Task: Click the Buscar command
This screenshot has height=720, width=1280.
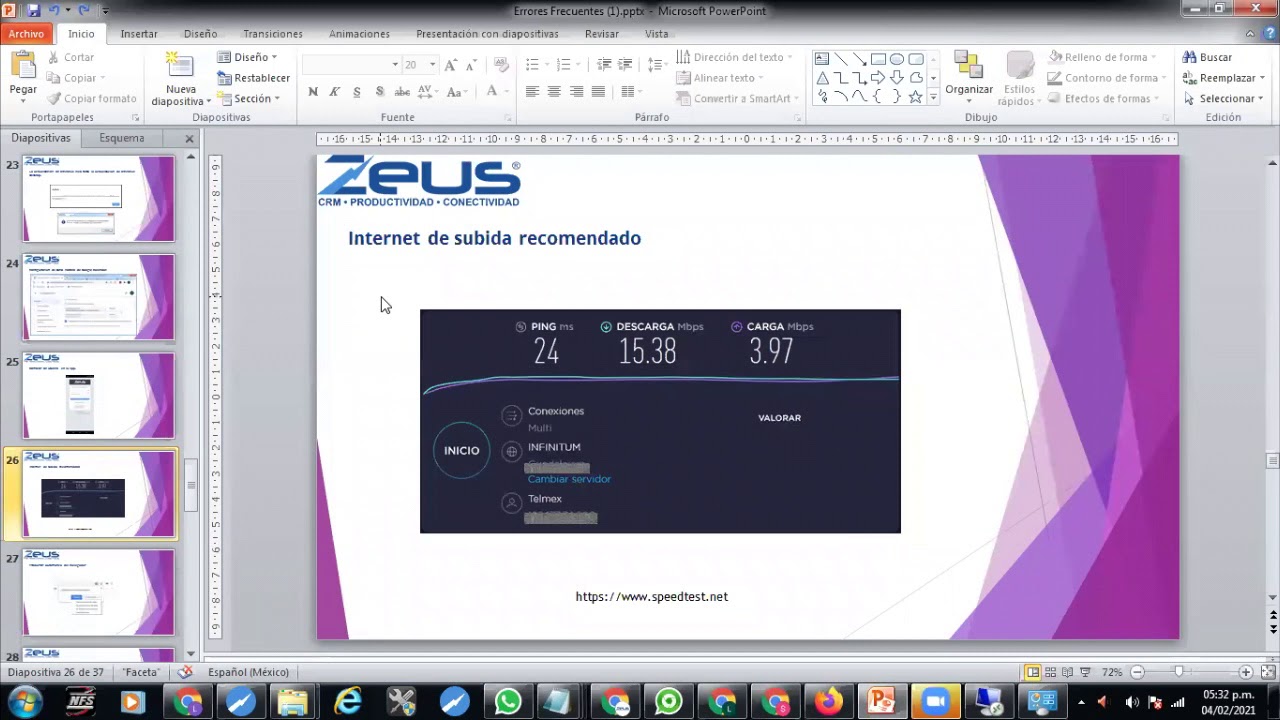Action: coord(1207,58)
